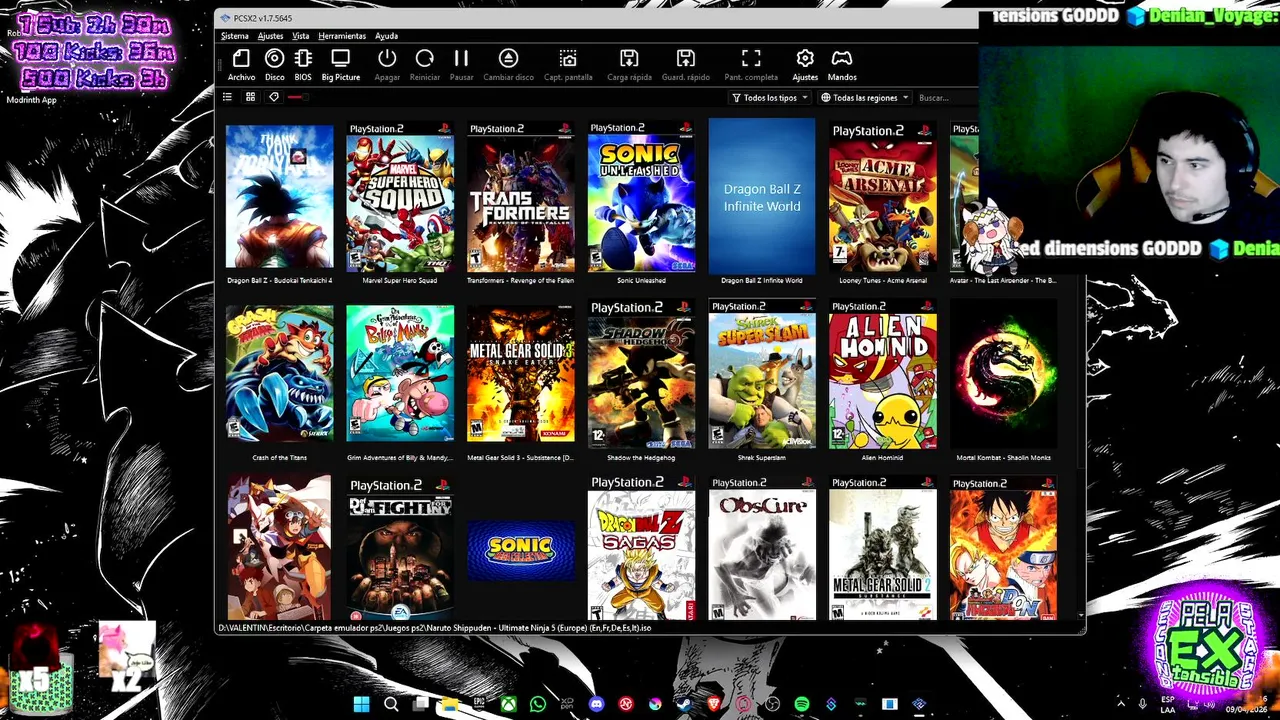Viewport: 1280px width, 720px height.
Task: Select Grim Adventures of Billy & Mandy cover
Action: pos(400,373)
